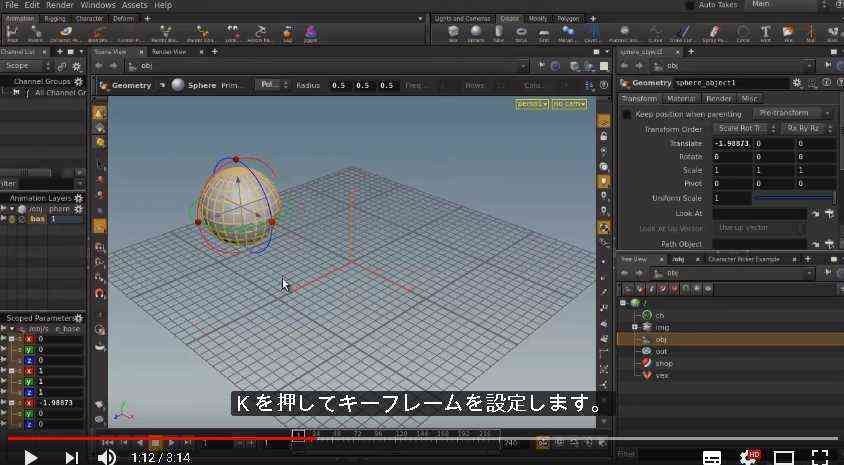The width and height of the screenshot is (844, 465).
Task: Open YouTube settings HD gear
Action: (x=749, y=458)
